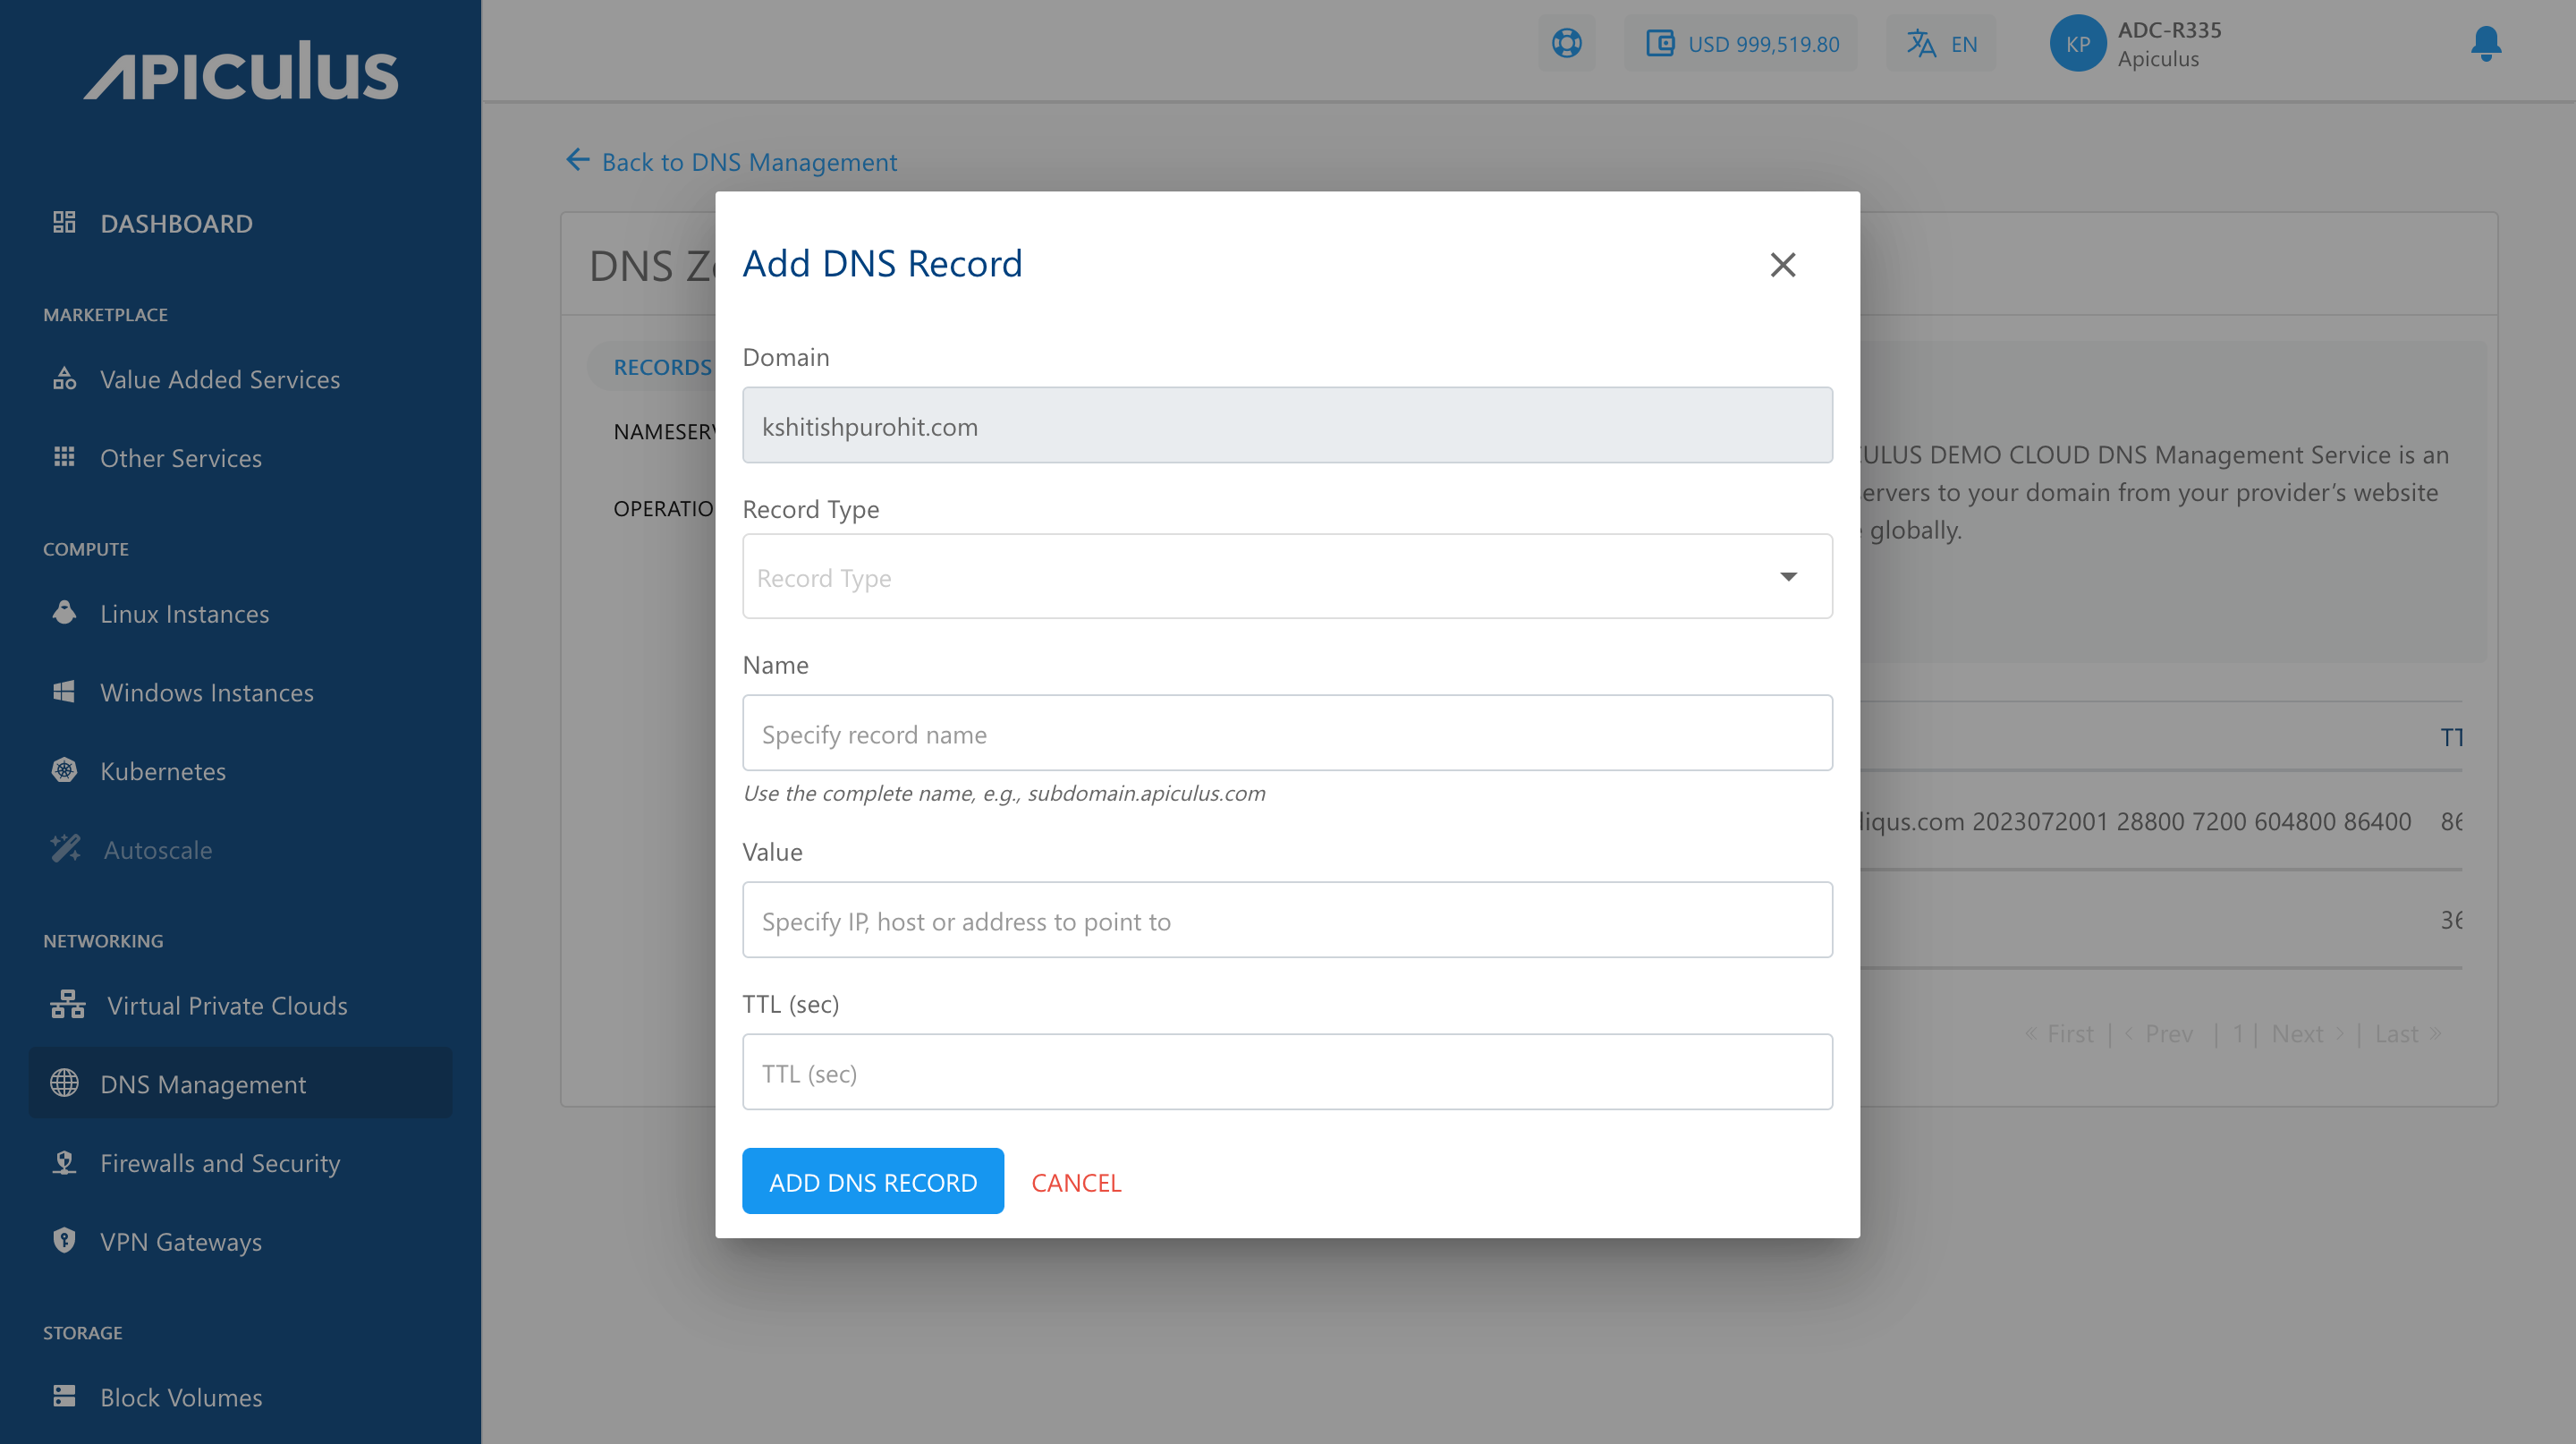Open Firewalls and Security
Image resolution: width=2576 pixels, height=1444 pixels.
coord(220,1162)
